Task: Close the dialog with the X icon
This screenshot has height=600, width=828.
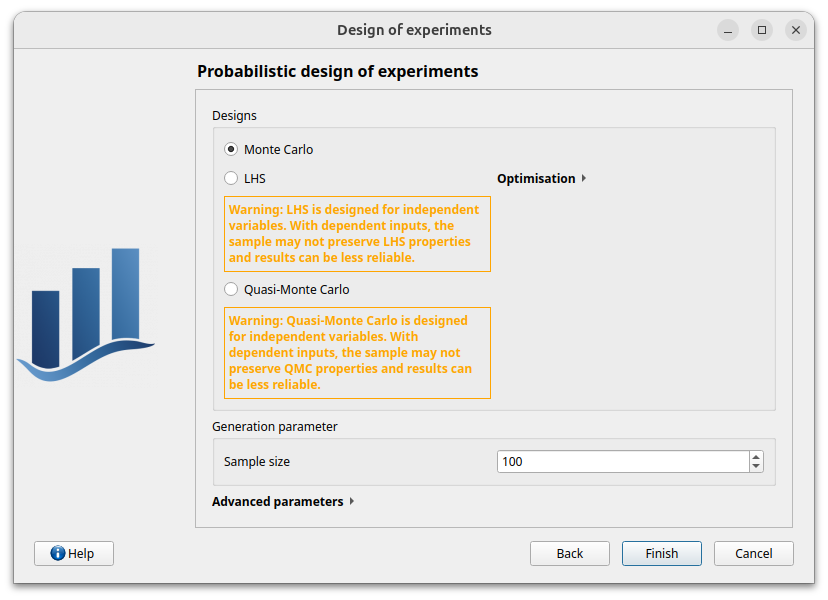Action: click(x=796, y=30)
